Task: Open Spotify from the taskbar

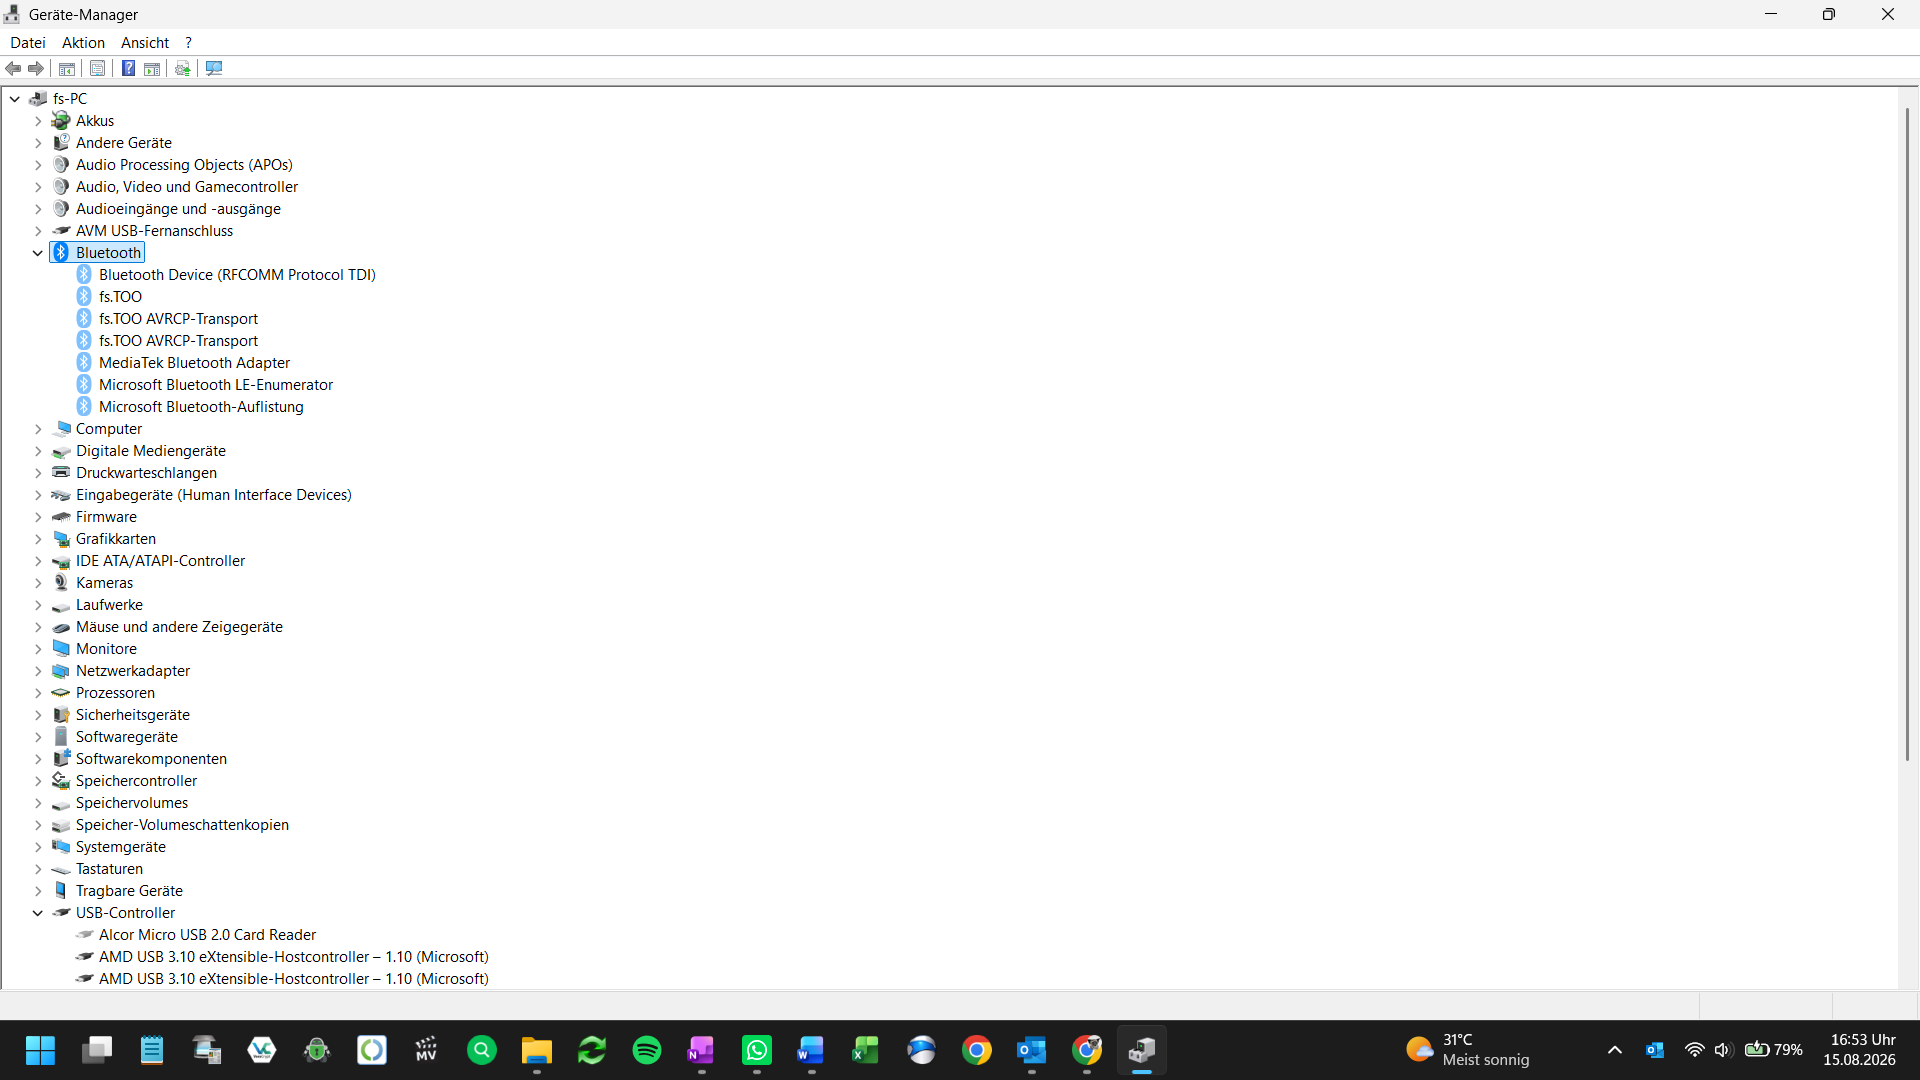Action: point(647,1050)
